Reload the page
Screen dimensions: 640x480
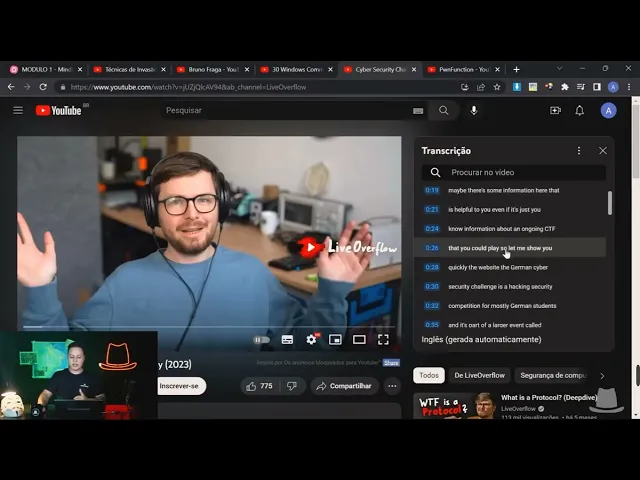click(x=43, y=87)
